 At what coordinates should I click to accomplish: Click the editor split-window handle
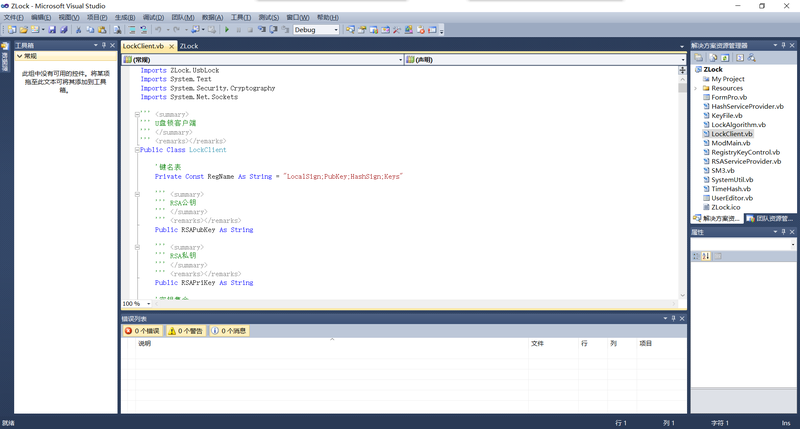682,70
